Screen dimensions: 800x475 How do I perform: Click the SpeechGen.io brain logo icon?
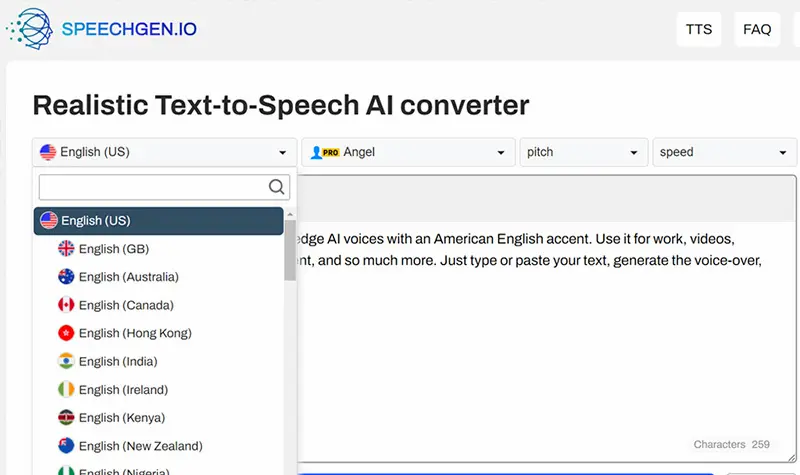click(30, 29)
